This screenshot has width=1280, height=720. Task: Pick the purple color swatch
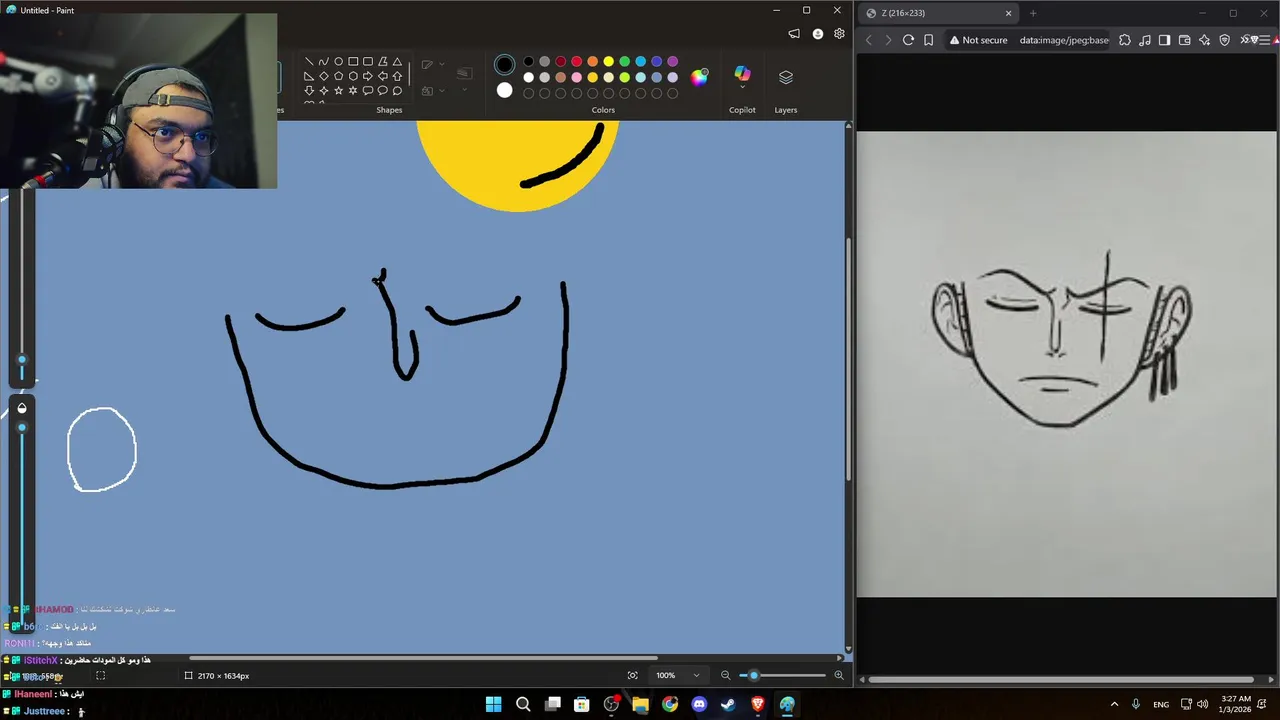(x=672, y=62)
